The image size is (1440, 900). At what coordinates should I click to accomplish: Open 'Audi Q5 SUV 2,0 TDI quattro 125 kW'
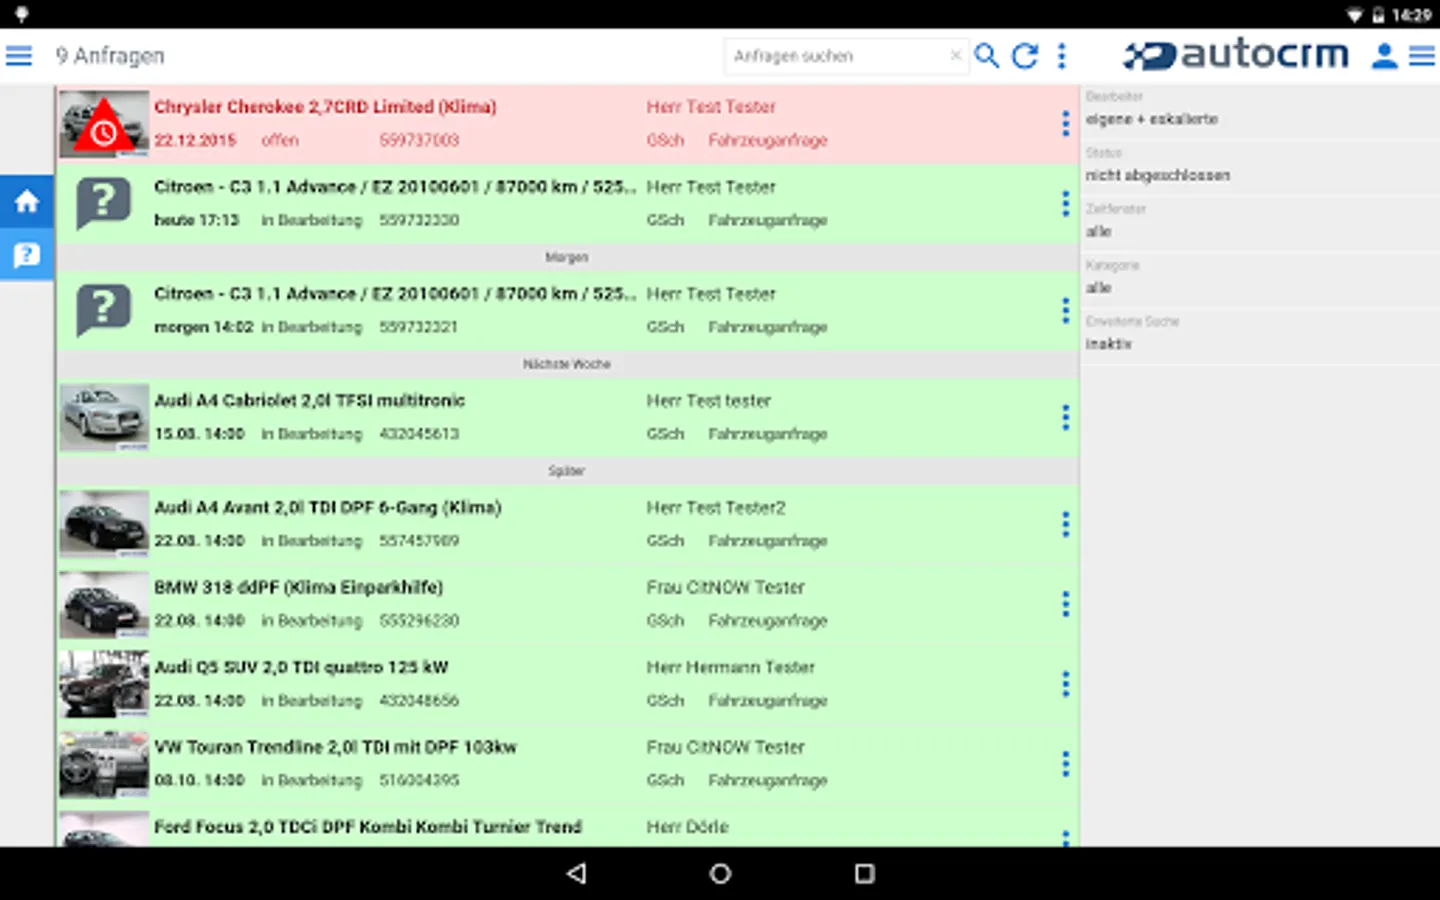click(x=301, y=668)
